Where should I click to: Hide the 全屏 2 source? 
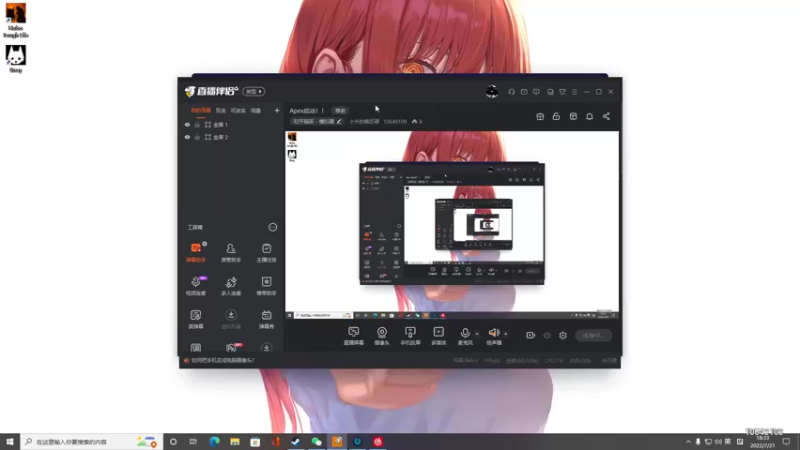[x=187, y=137]
